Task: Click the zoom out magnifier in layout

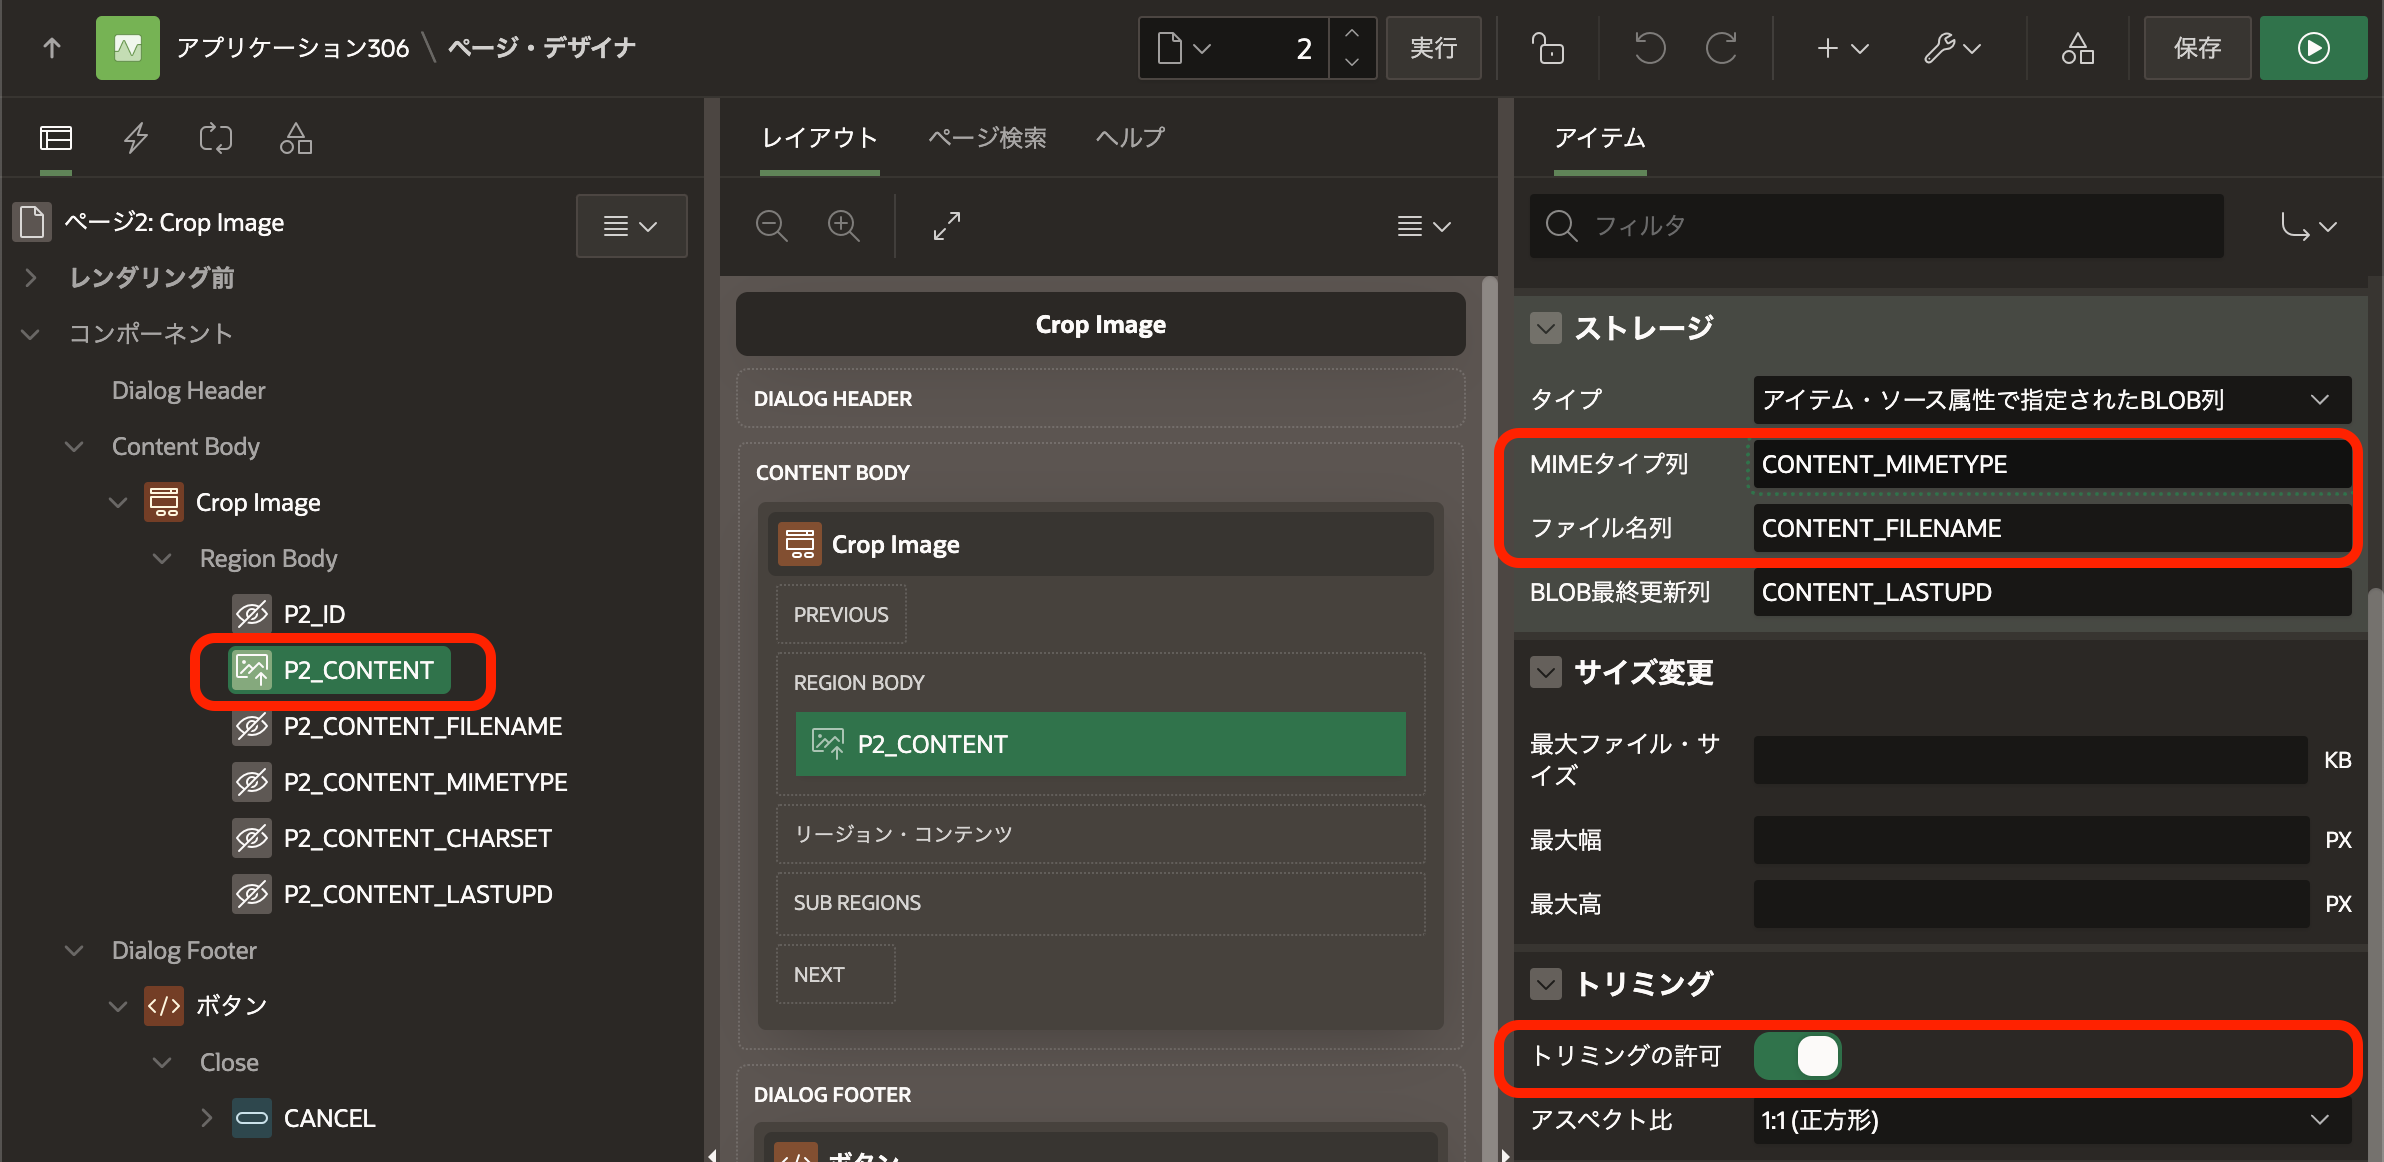Action: (x=771, y=226)
